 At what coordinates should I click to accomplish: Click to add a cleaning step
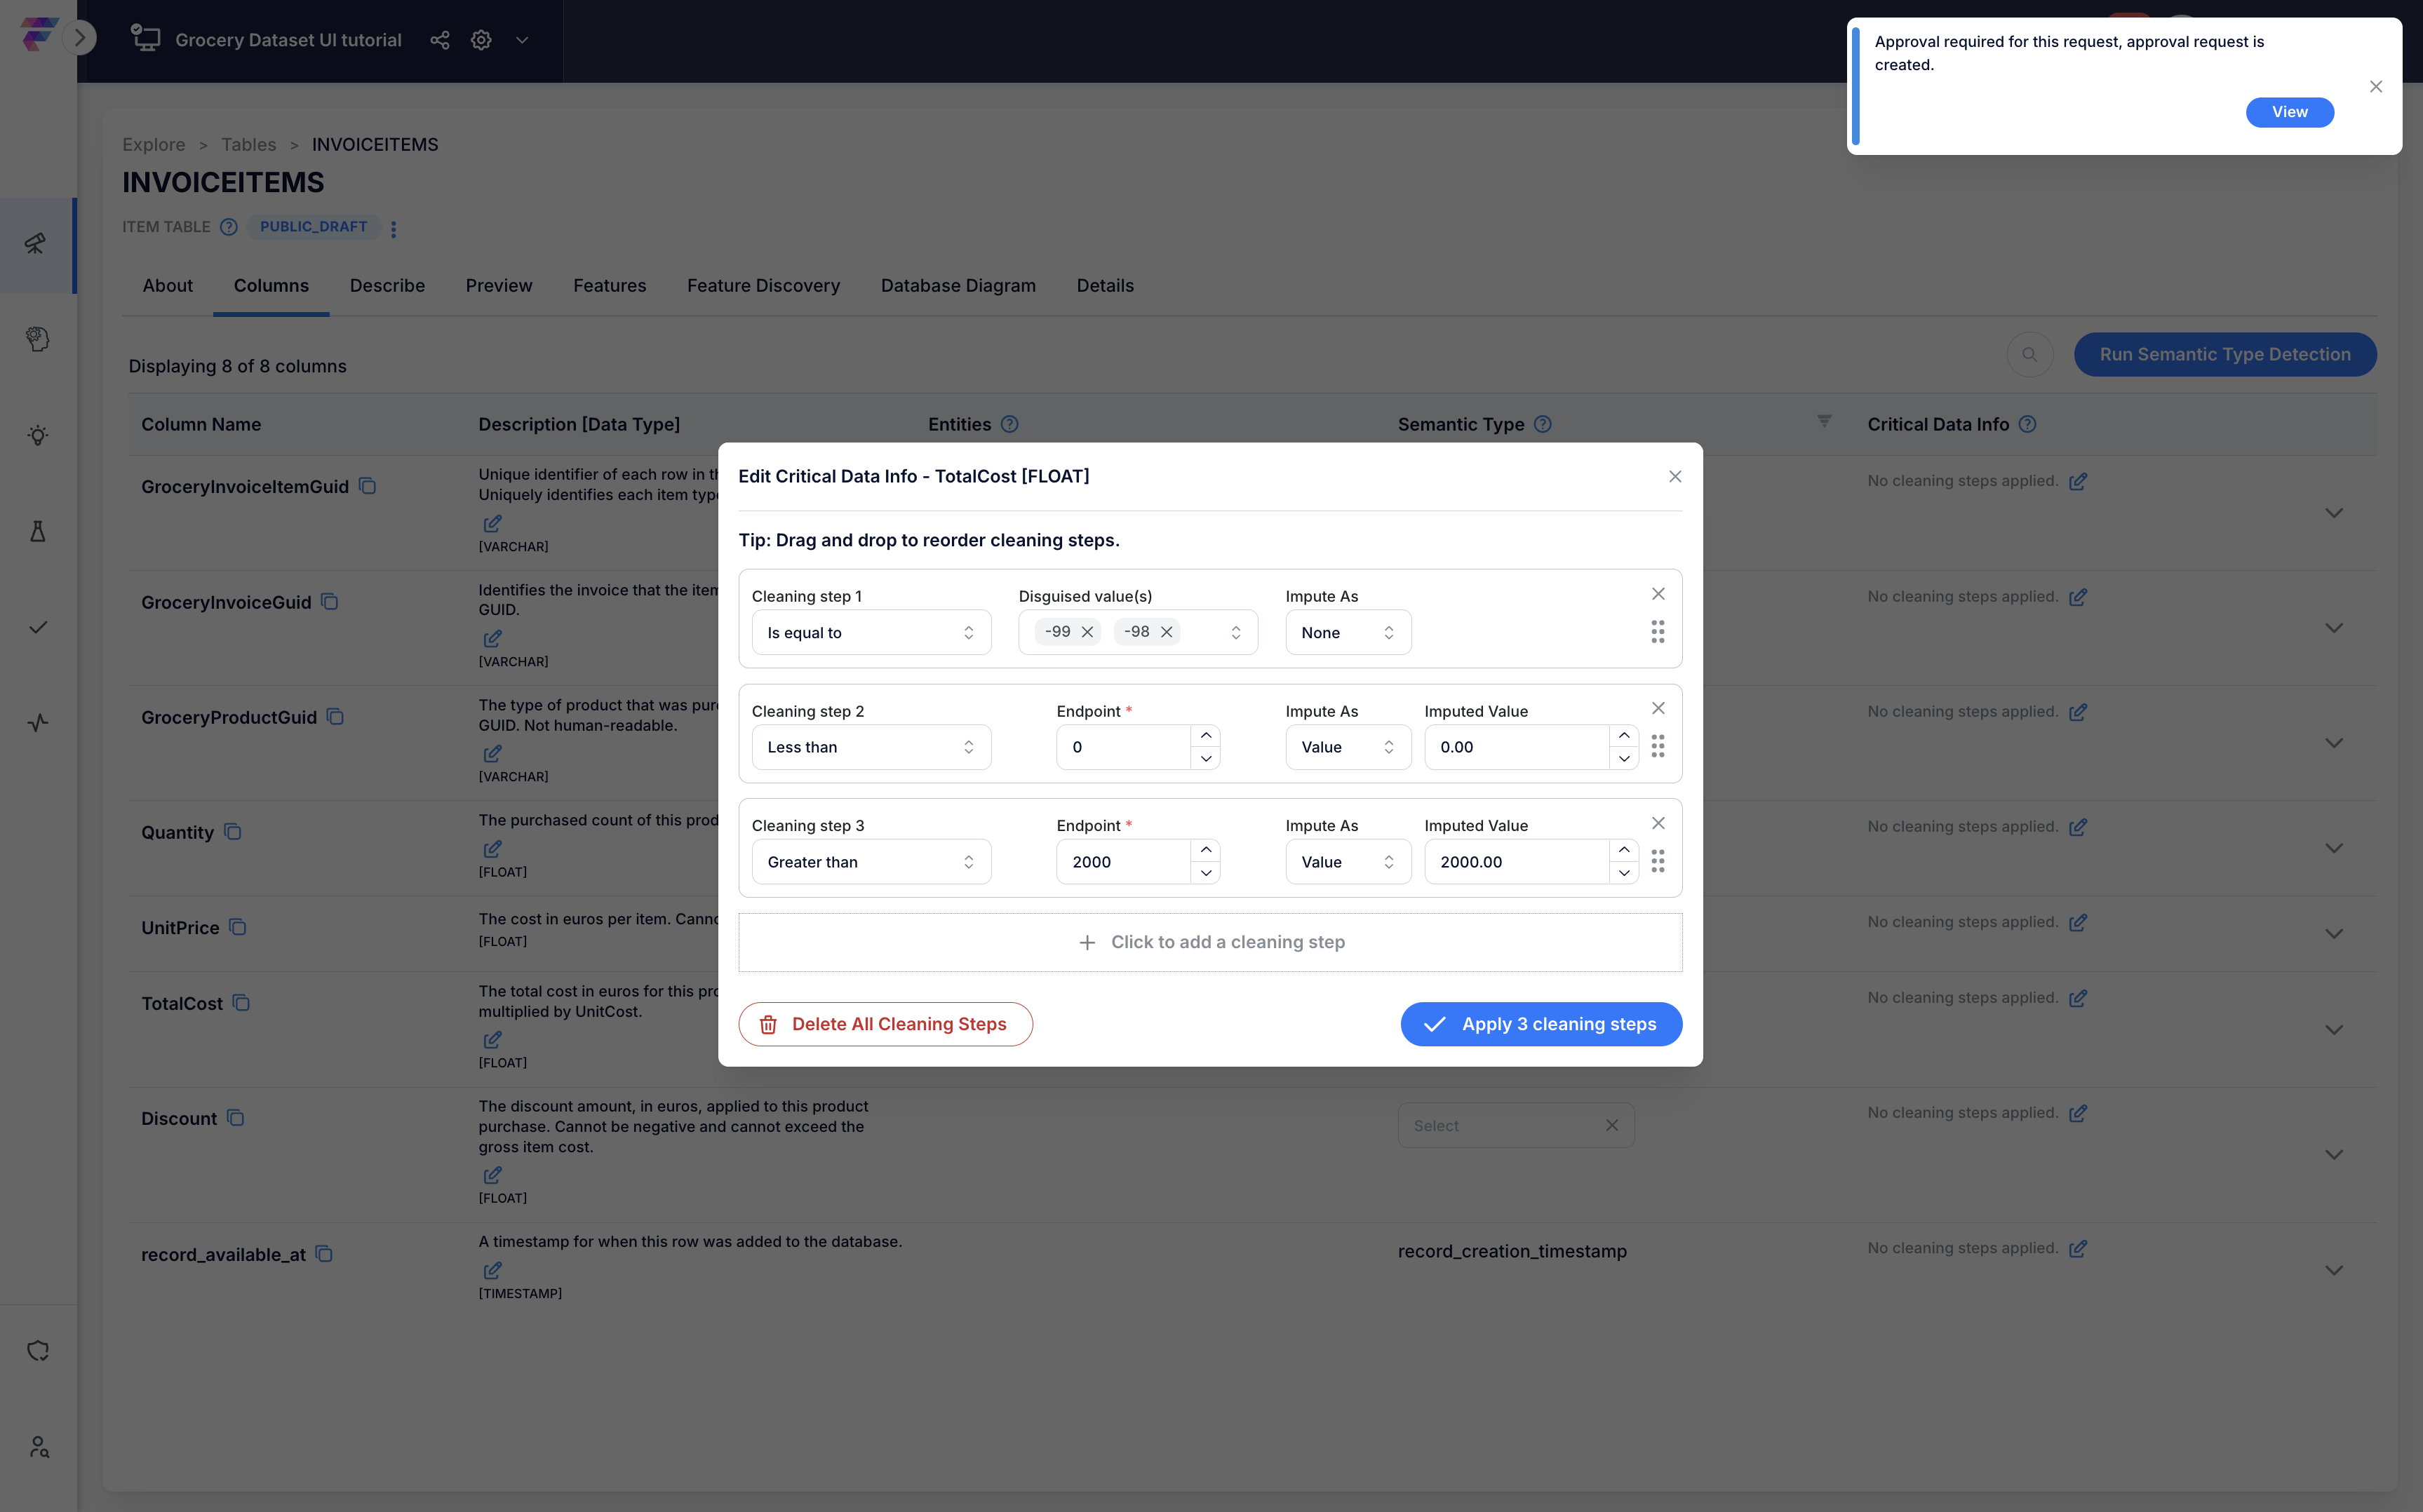coord(1210,942)
